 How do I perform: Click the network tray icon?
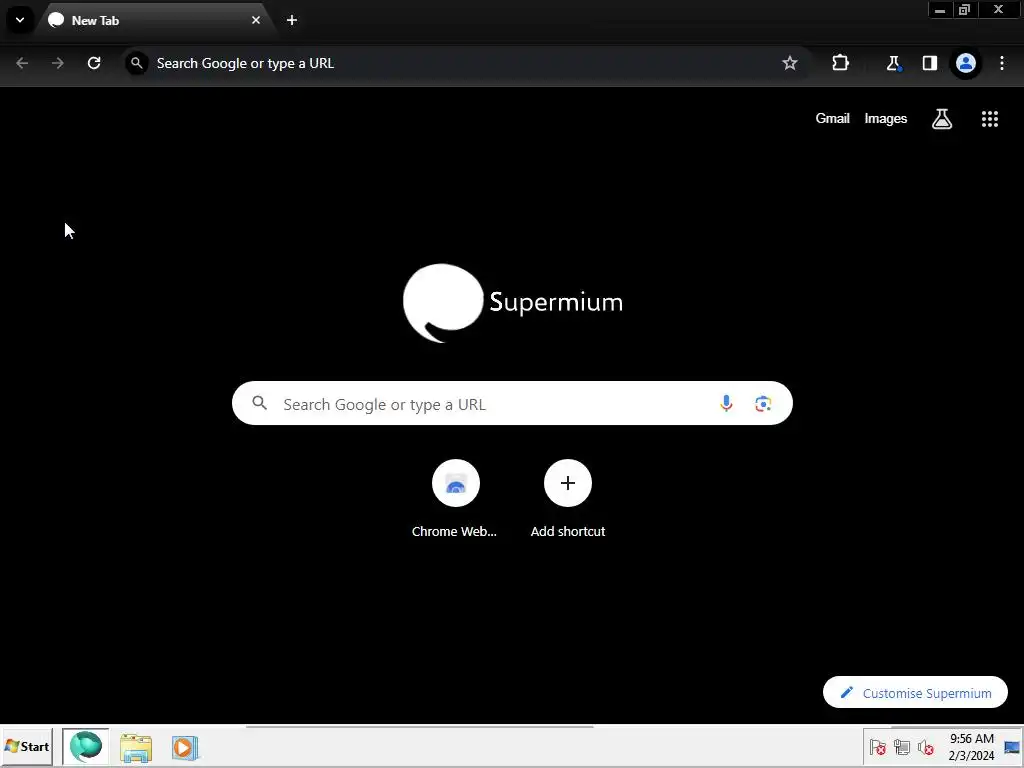(x=902, y=747)
